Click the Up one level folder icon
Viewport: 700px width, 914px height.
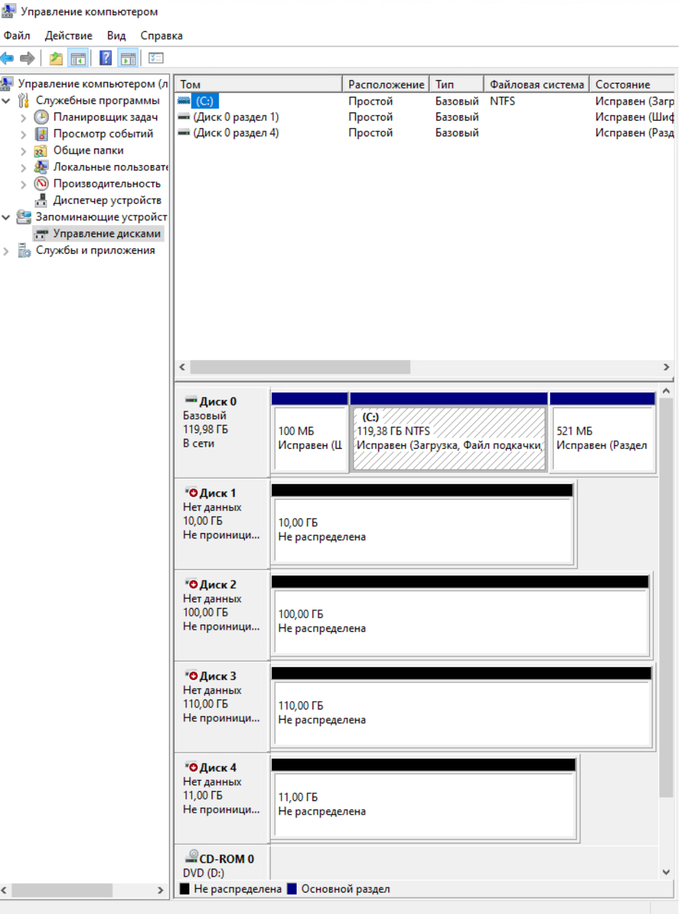[x=56, y=58]
